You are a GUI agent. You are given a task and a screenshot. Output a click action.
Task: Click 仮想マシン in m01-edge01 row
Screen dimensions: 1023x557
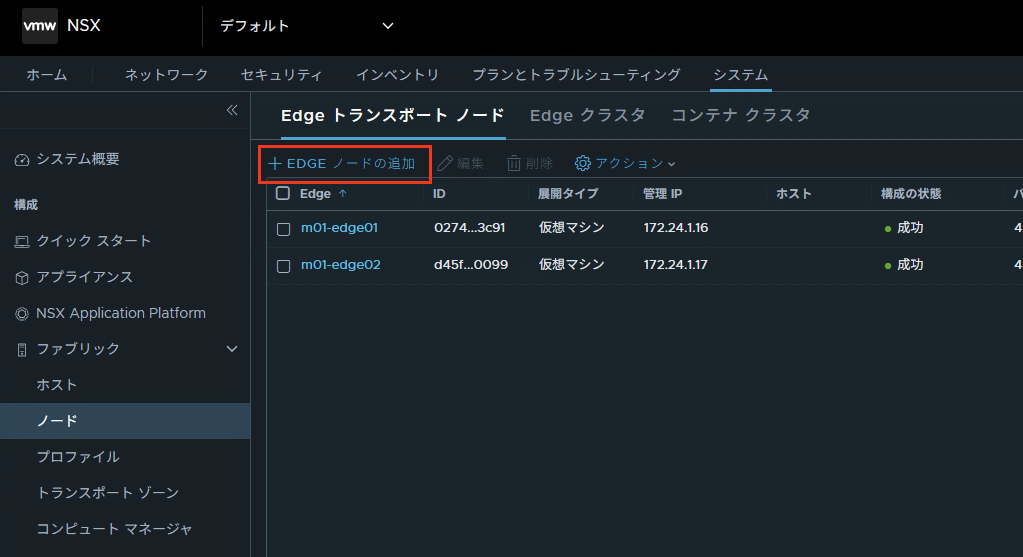[572, 228]
